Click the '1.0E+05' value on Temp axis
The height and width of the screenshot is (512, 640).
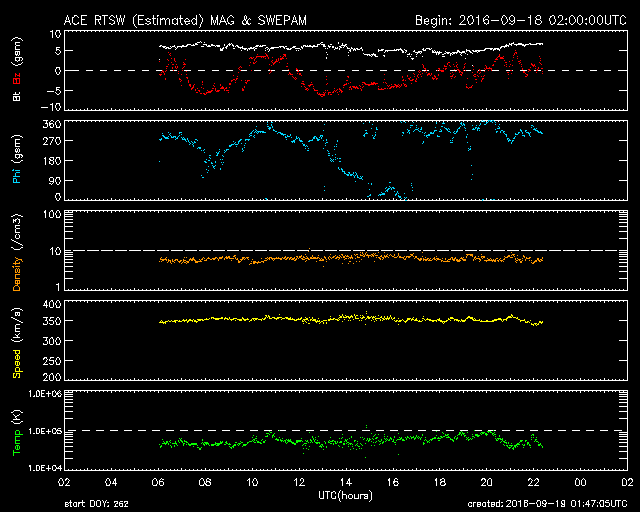[x=45, y=431]
